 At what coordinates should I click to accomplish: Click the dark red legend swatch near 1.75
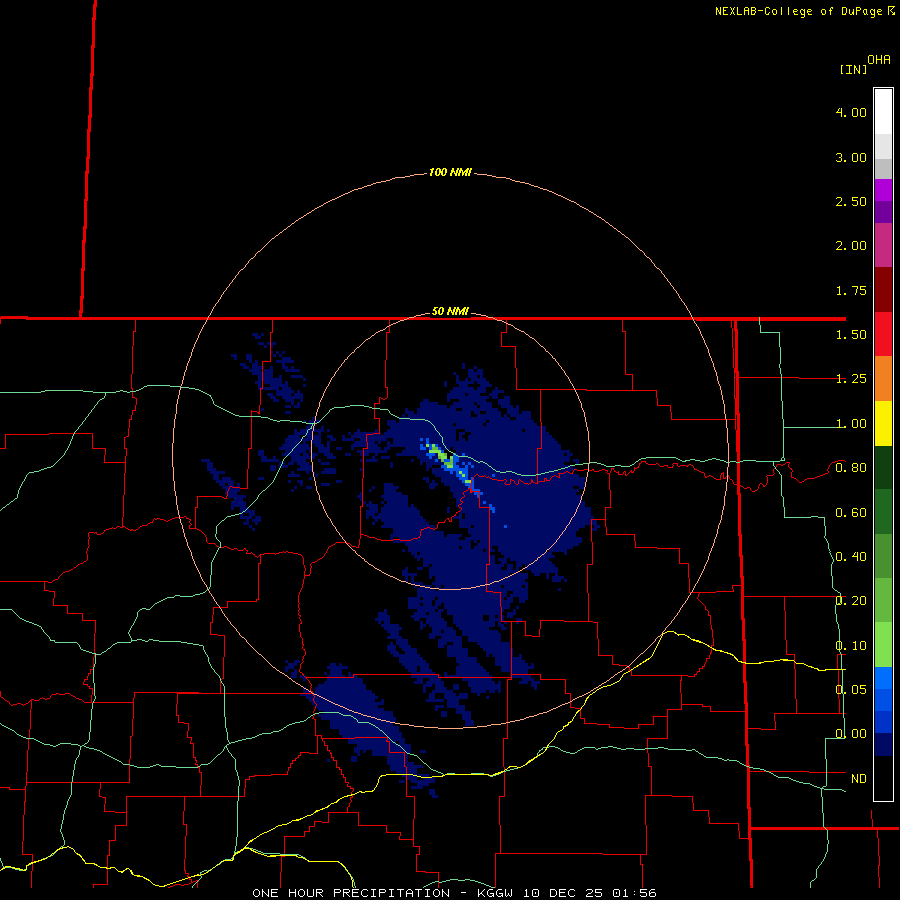pos(883,290)
